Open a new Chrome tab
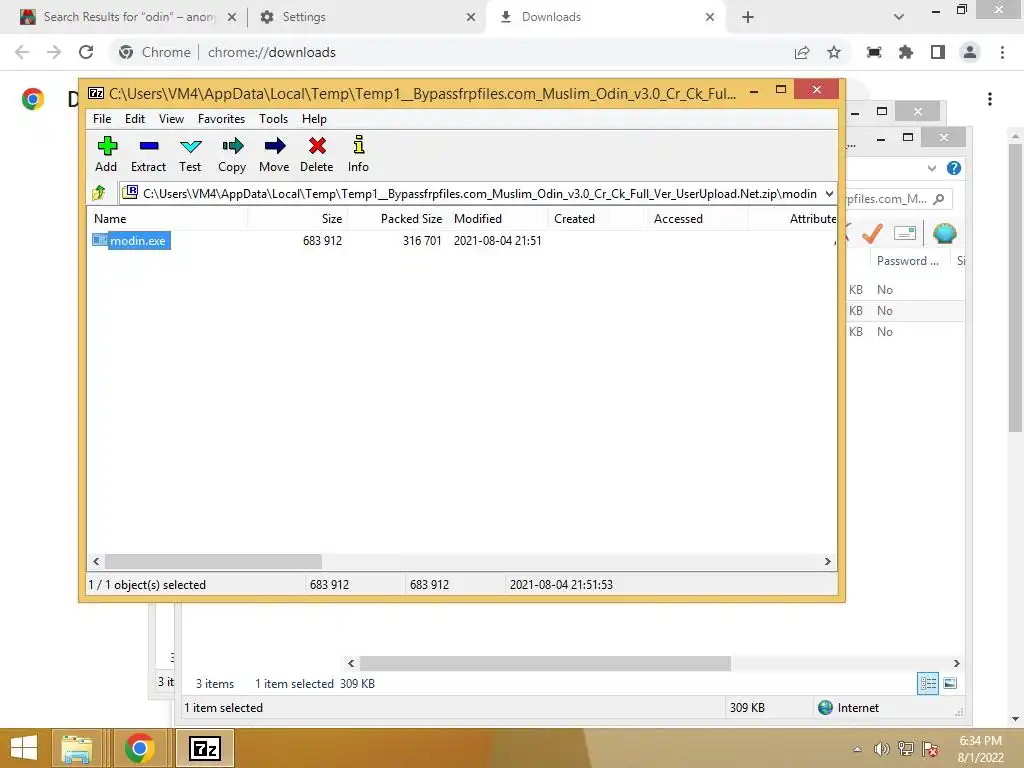 [x=748, y=17]
